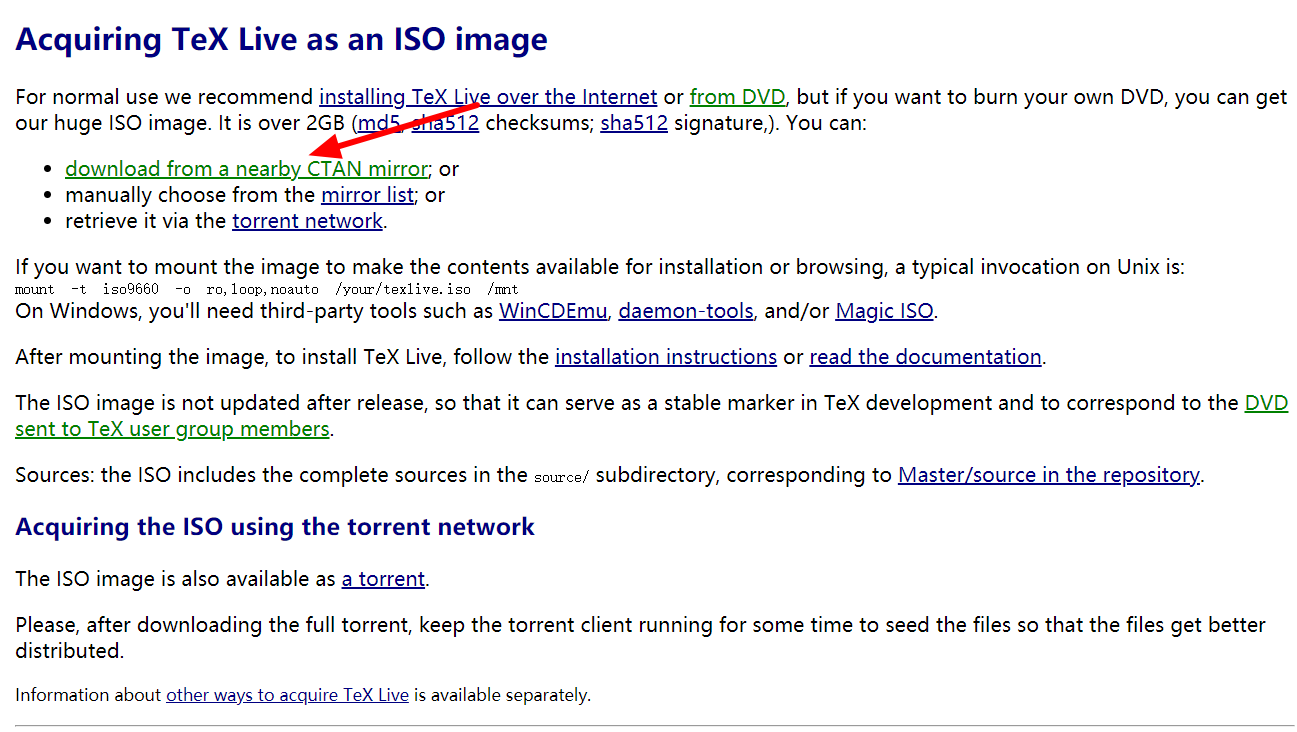Follow the 'installation instructions' link
Screen dimensions: 1297x732
tap(666, 357)
